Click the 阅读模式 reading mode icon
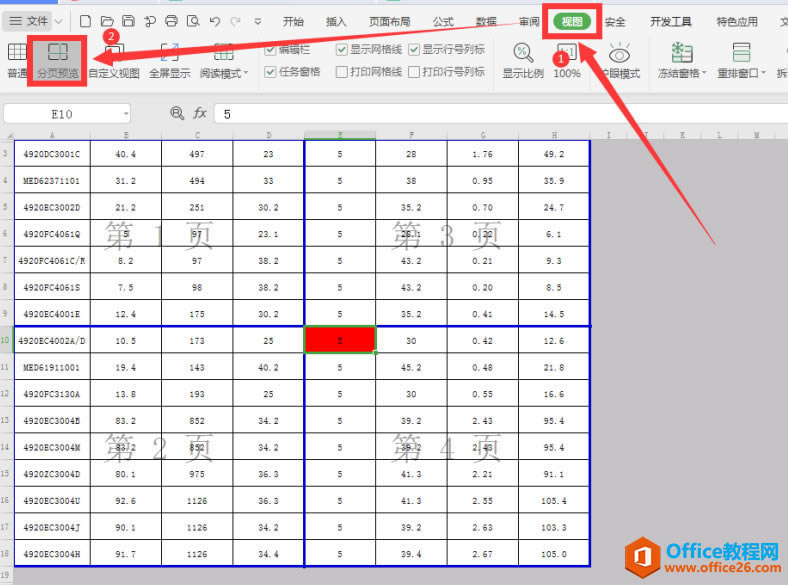This screenshot has width=788, height=585. click(224, 52)
